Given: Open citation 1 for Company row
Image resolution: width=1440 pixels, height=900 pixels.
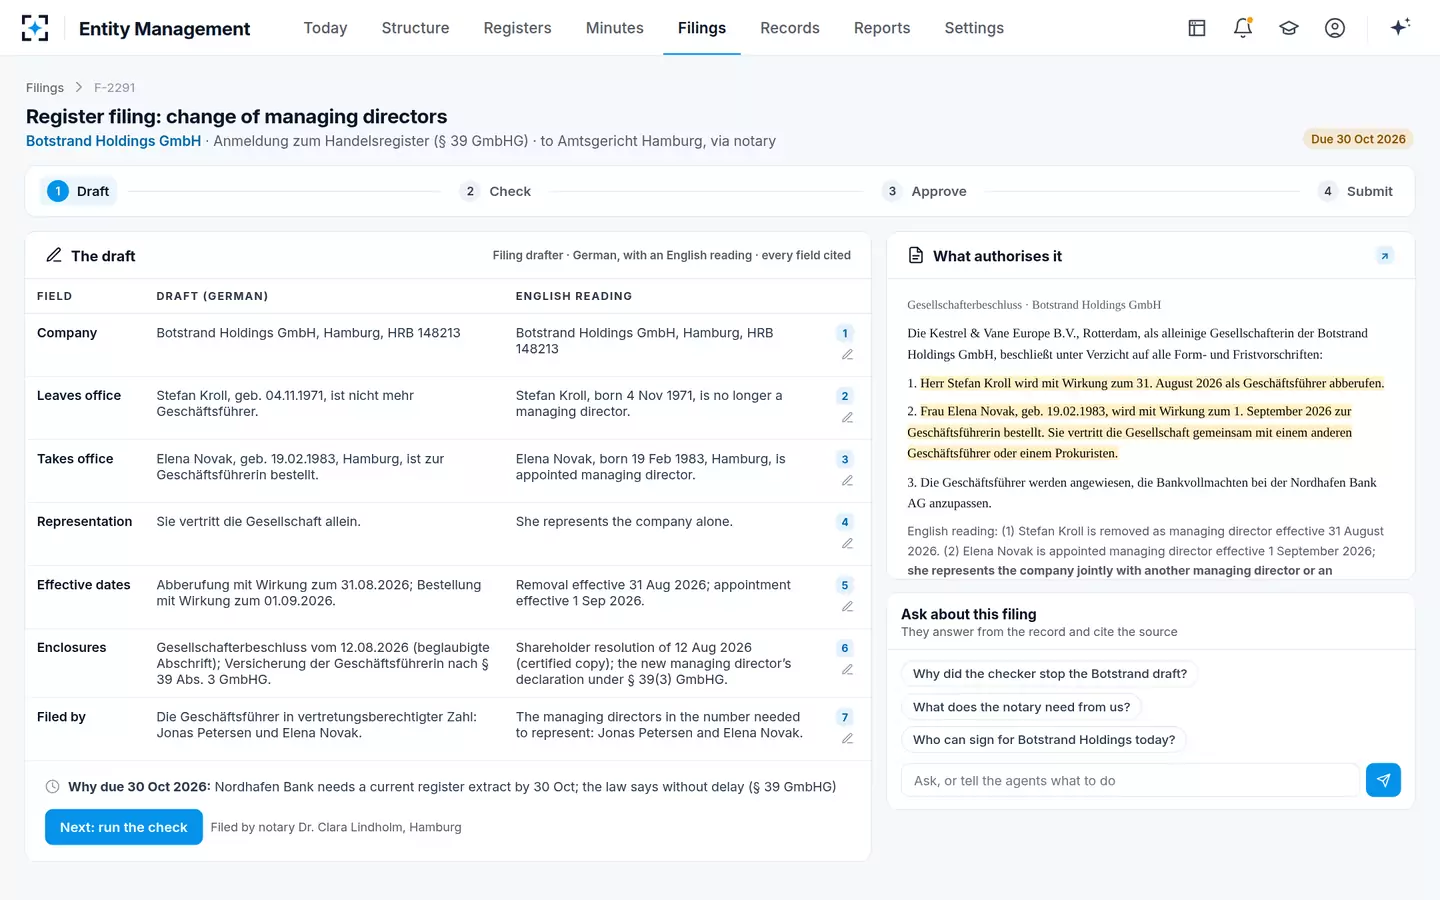Looking at the screenshot, I should point(845,333).
